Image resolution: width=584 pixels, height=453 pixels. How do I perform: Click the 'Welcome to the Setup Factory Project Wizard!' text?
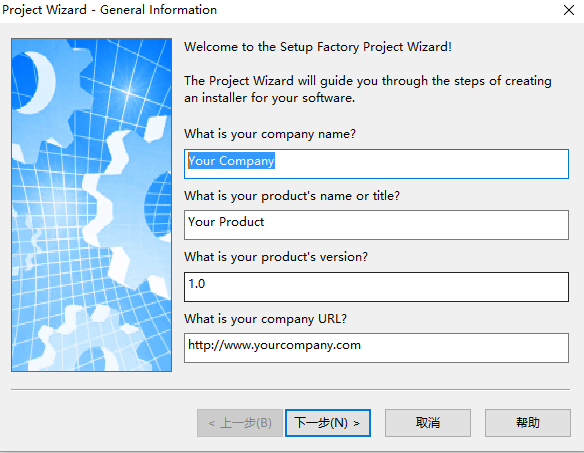pyautogui.click(x=318, y=47)
